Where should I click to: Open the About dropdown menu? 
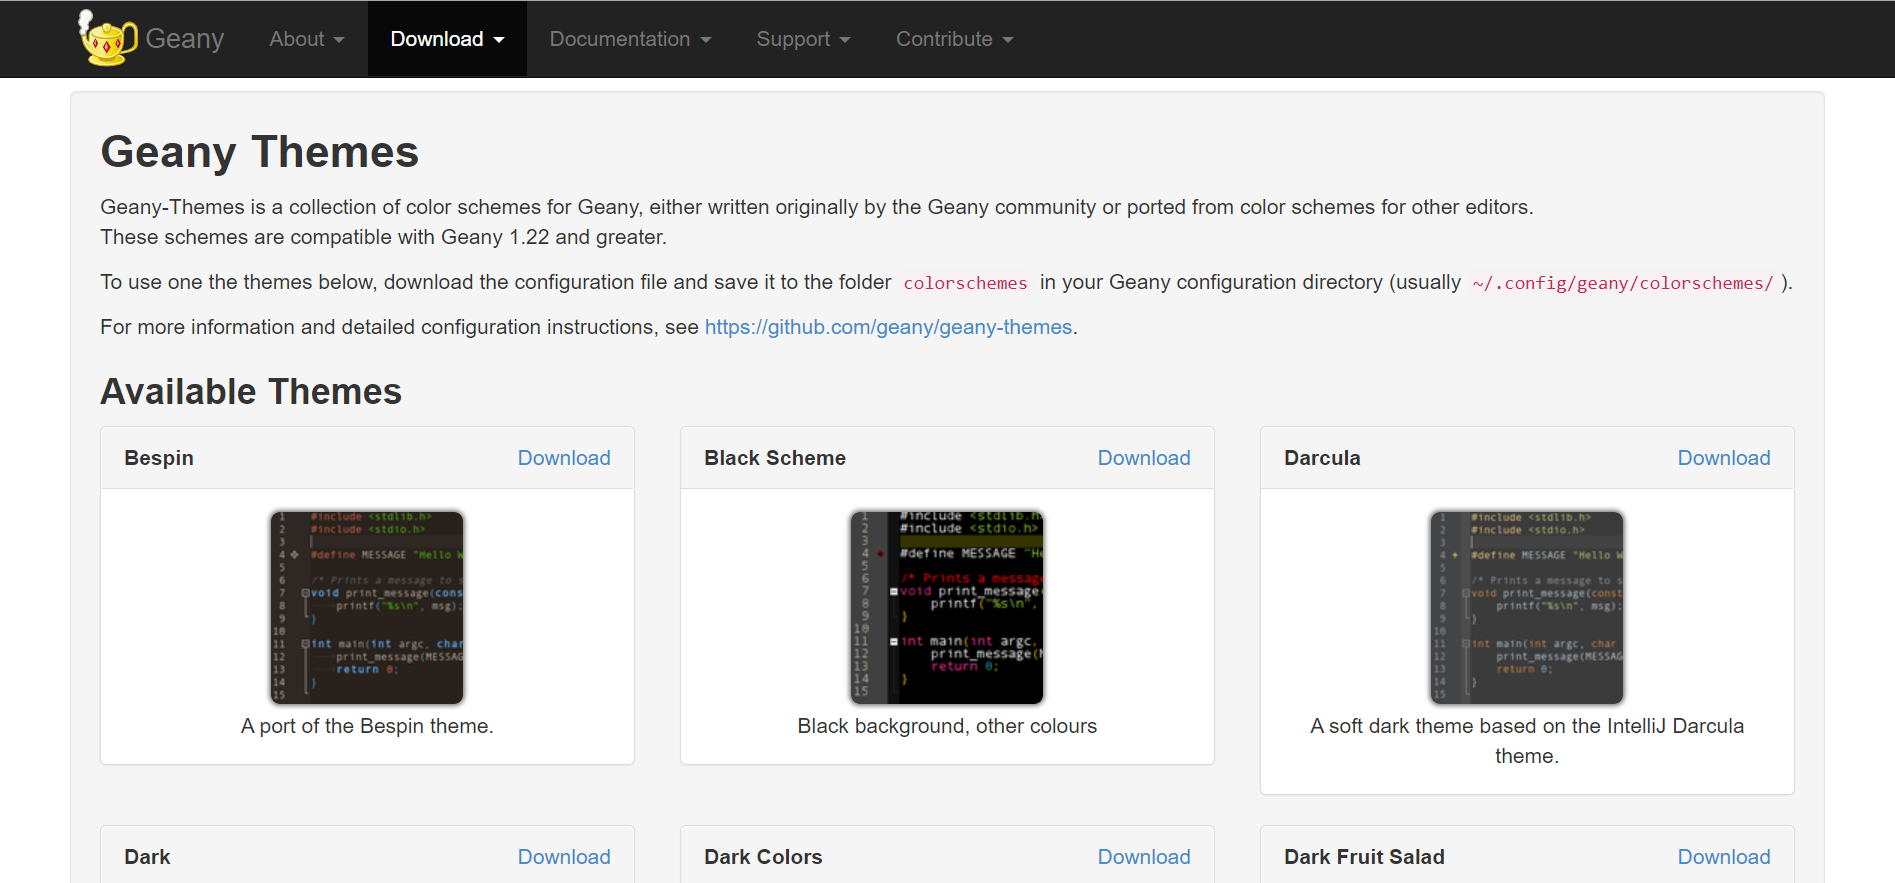click(x=306, y=39)
